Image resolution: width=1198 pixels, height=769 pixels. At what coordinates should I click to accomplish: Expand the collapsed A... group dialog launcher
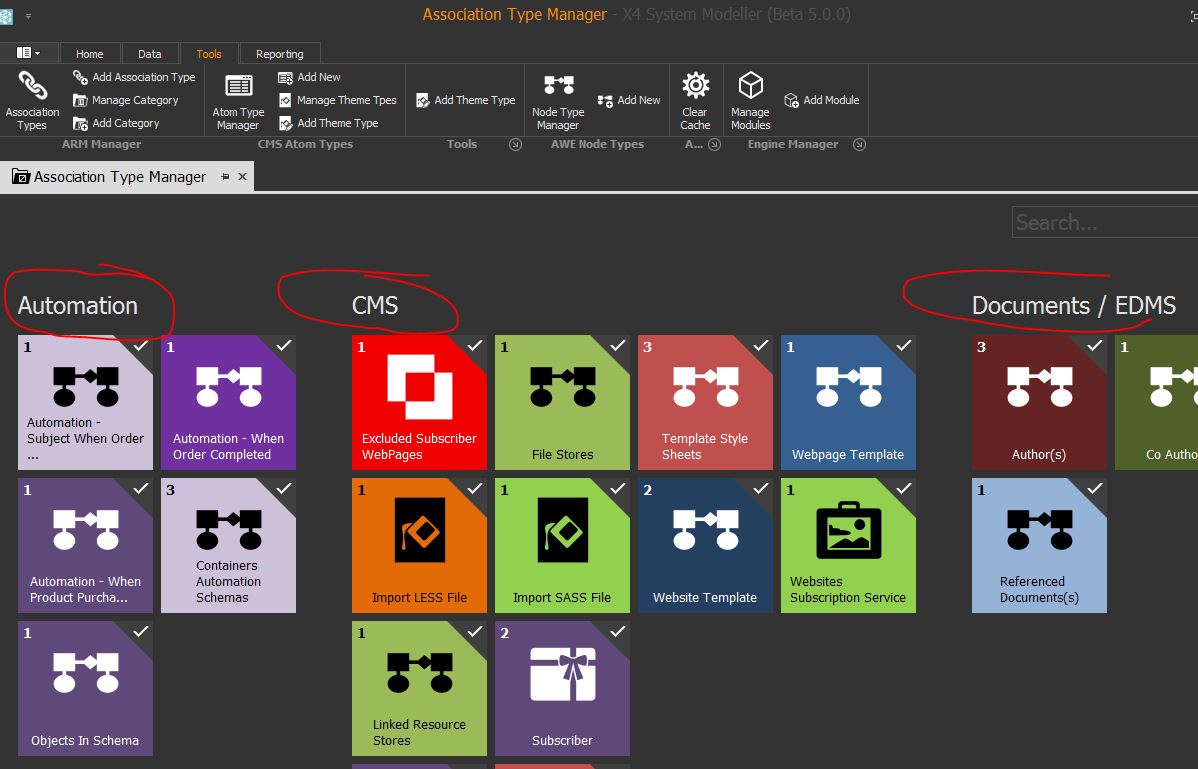coord(714,144)
